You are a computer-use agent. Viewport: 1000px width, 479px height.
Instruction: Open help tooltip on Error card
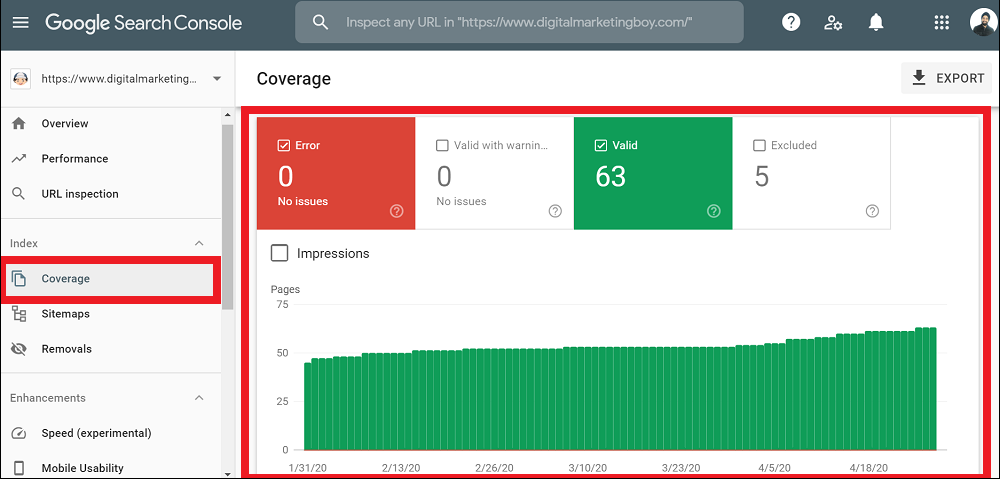pyautogui.click(x=397, y=211)
